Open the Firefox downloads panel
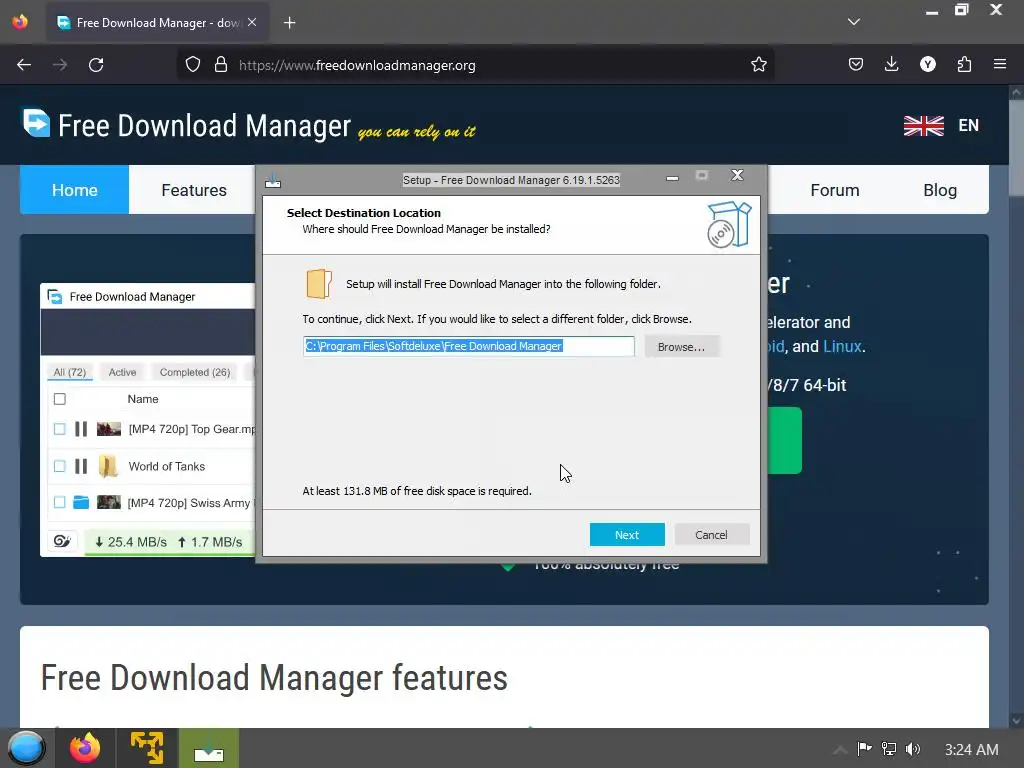This screenshot has height=768, width=1024. coord(891,64)
